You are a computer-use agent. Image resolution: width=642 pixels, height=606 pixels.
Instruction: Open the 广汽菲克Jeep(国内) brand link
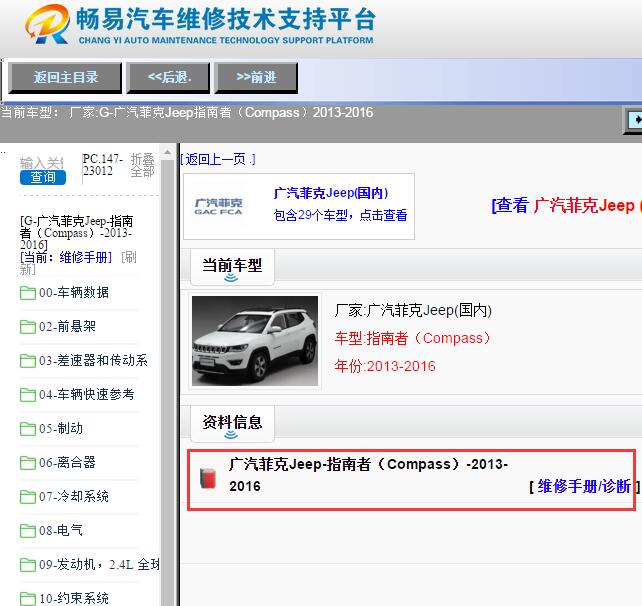[x=331, y=193]
